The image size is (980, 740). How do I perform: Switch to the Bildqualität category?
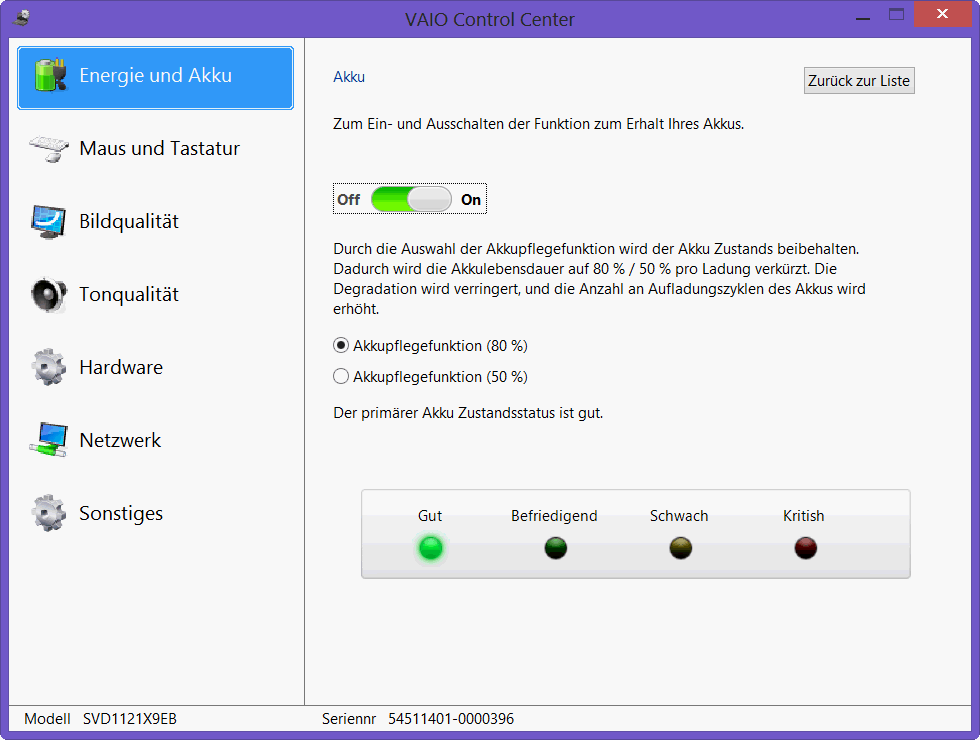pyautogui.click(x=156, y=222)
